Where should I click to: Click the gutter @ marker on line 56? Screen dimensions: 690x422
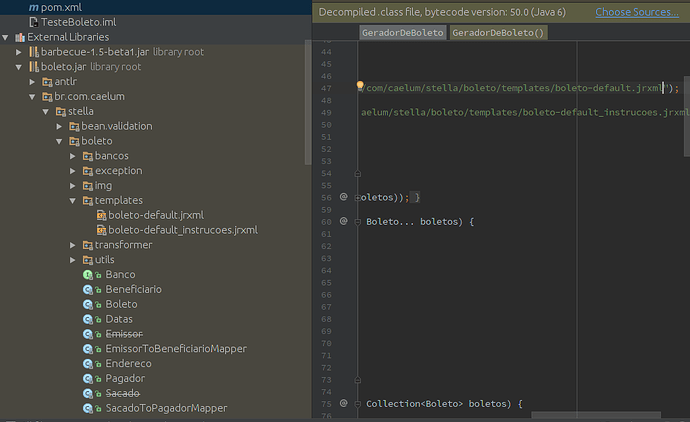pos(344,197)
